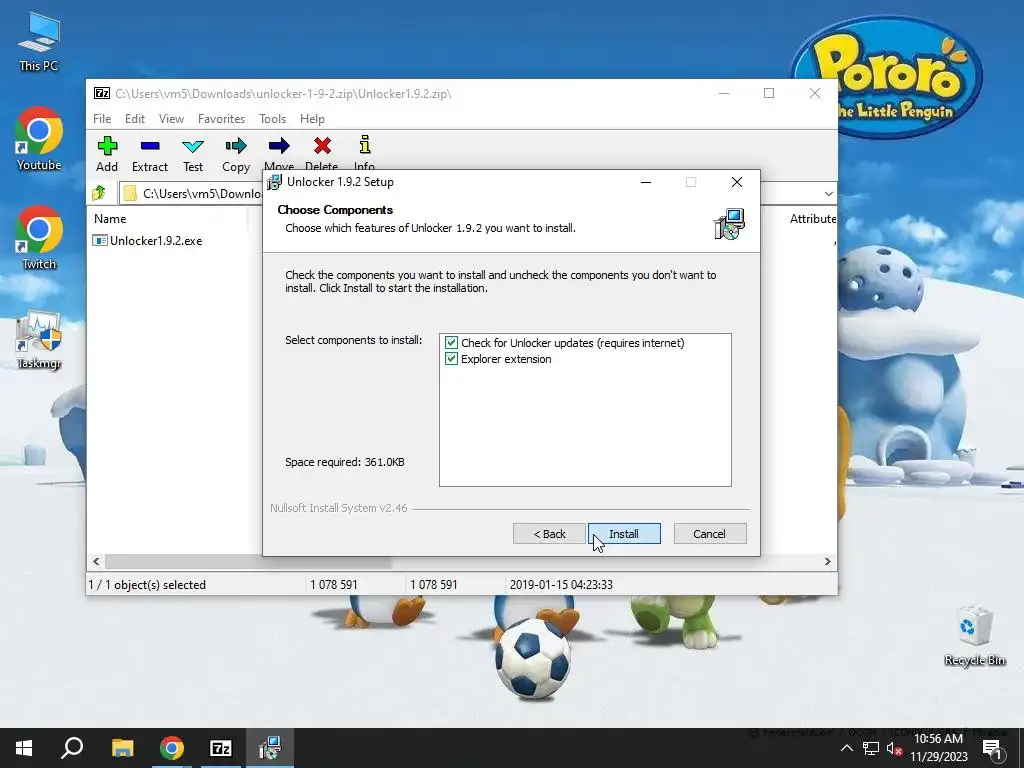1024x768 pixels.
Task: Maximize the 7-Zip window
Action: click(x=769, y=93)
